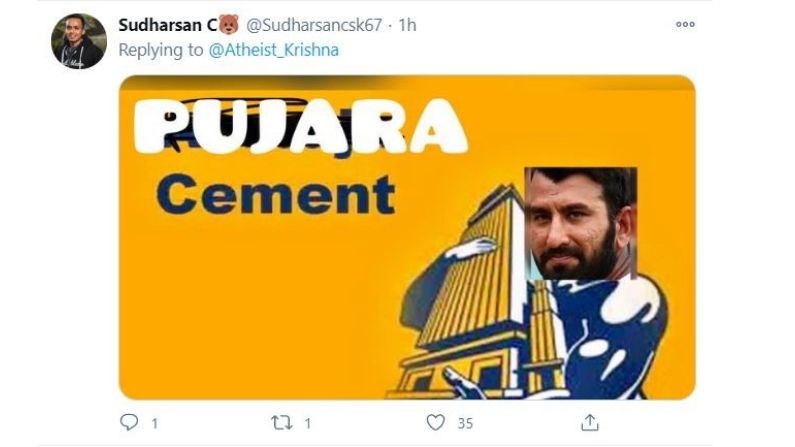Like the tweet with the heart icon
Viewport: 795px width, 447px height.
(x=435, y=422)
